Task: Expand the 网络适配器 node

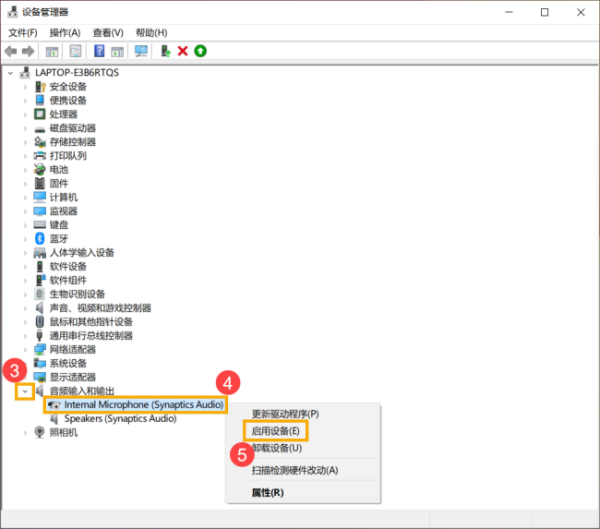Action: pyautogui.click(x=25, y=349)
